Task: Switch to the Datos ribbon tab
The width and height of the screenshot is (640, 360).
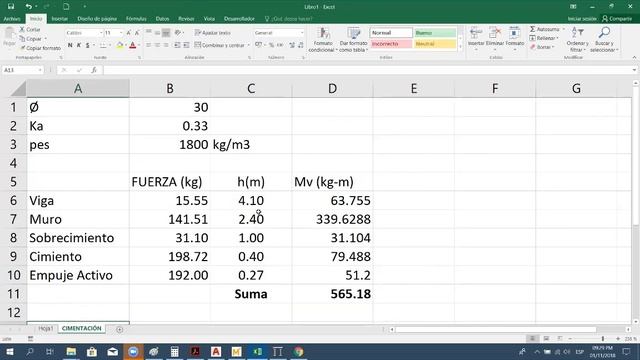Action: click(x=162, y=19)
